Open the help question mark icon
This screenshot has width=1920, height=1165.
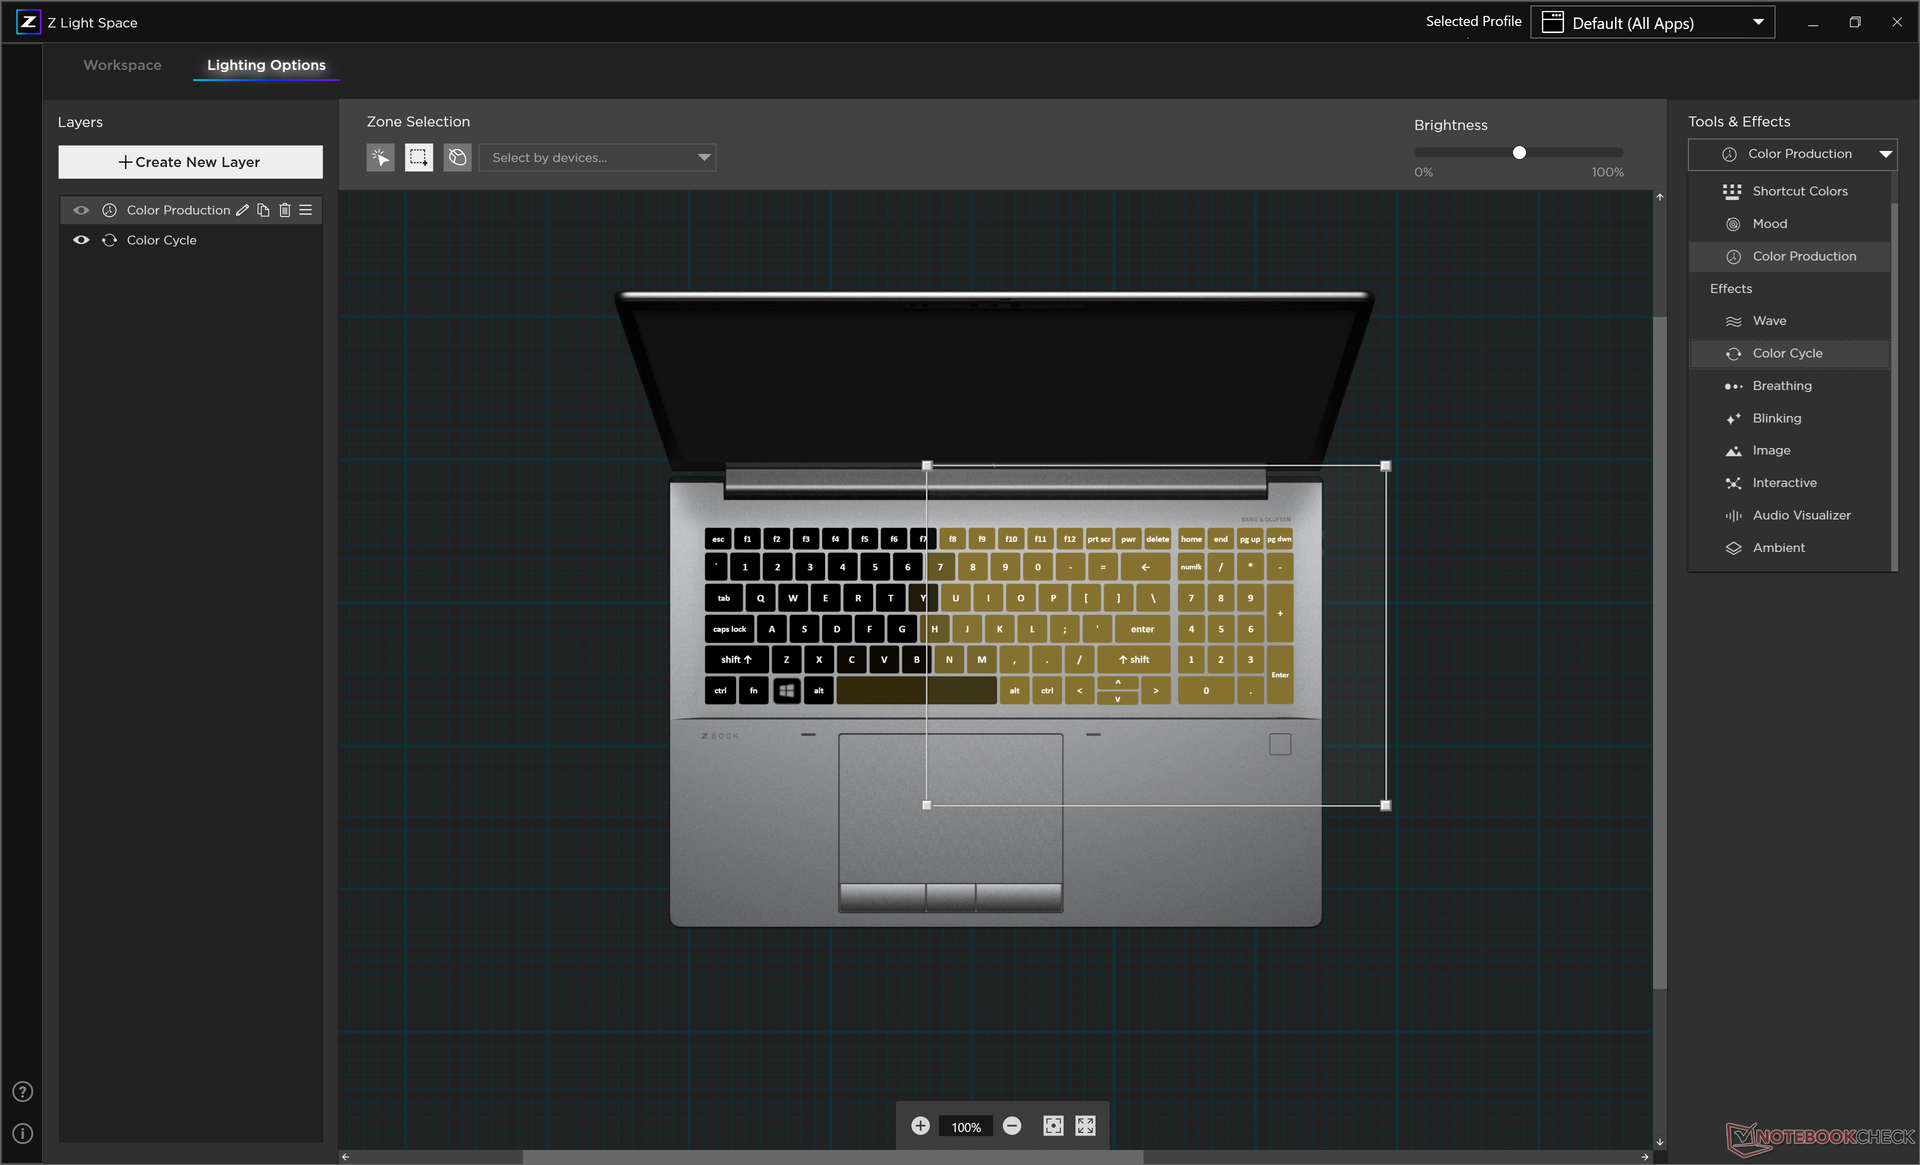tap(22, 1092)
